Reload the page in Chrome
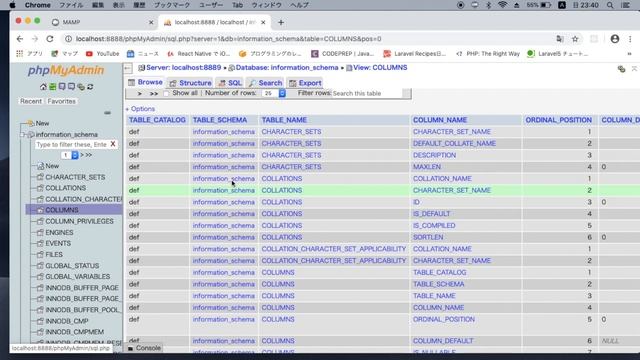Viewport: 640px width, 360px height. (50, 39)
